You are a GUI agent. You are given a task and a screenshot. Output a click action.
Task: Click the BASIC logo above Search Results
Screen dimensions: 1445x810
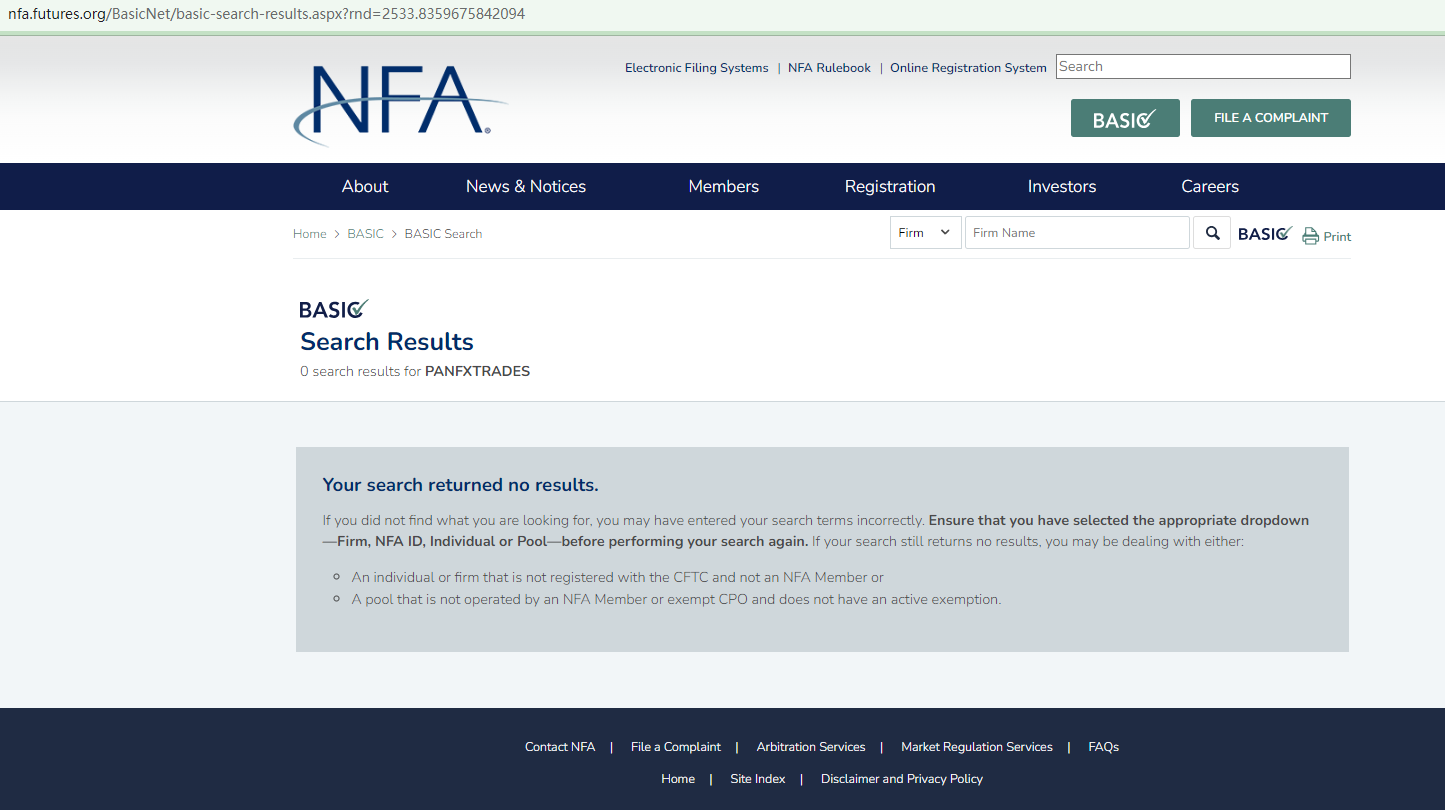pyautogui.click(x=334, y=309)
